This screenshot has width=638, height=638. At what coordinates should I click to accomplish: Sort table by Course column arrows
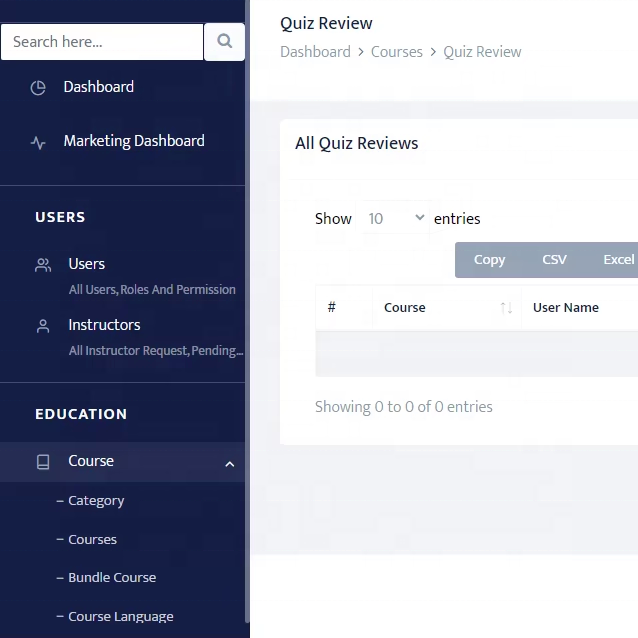[x=506, y=308]
